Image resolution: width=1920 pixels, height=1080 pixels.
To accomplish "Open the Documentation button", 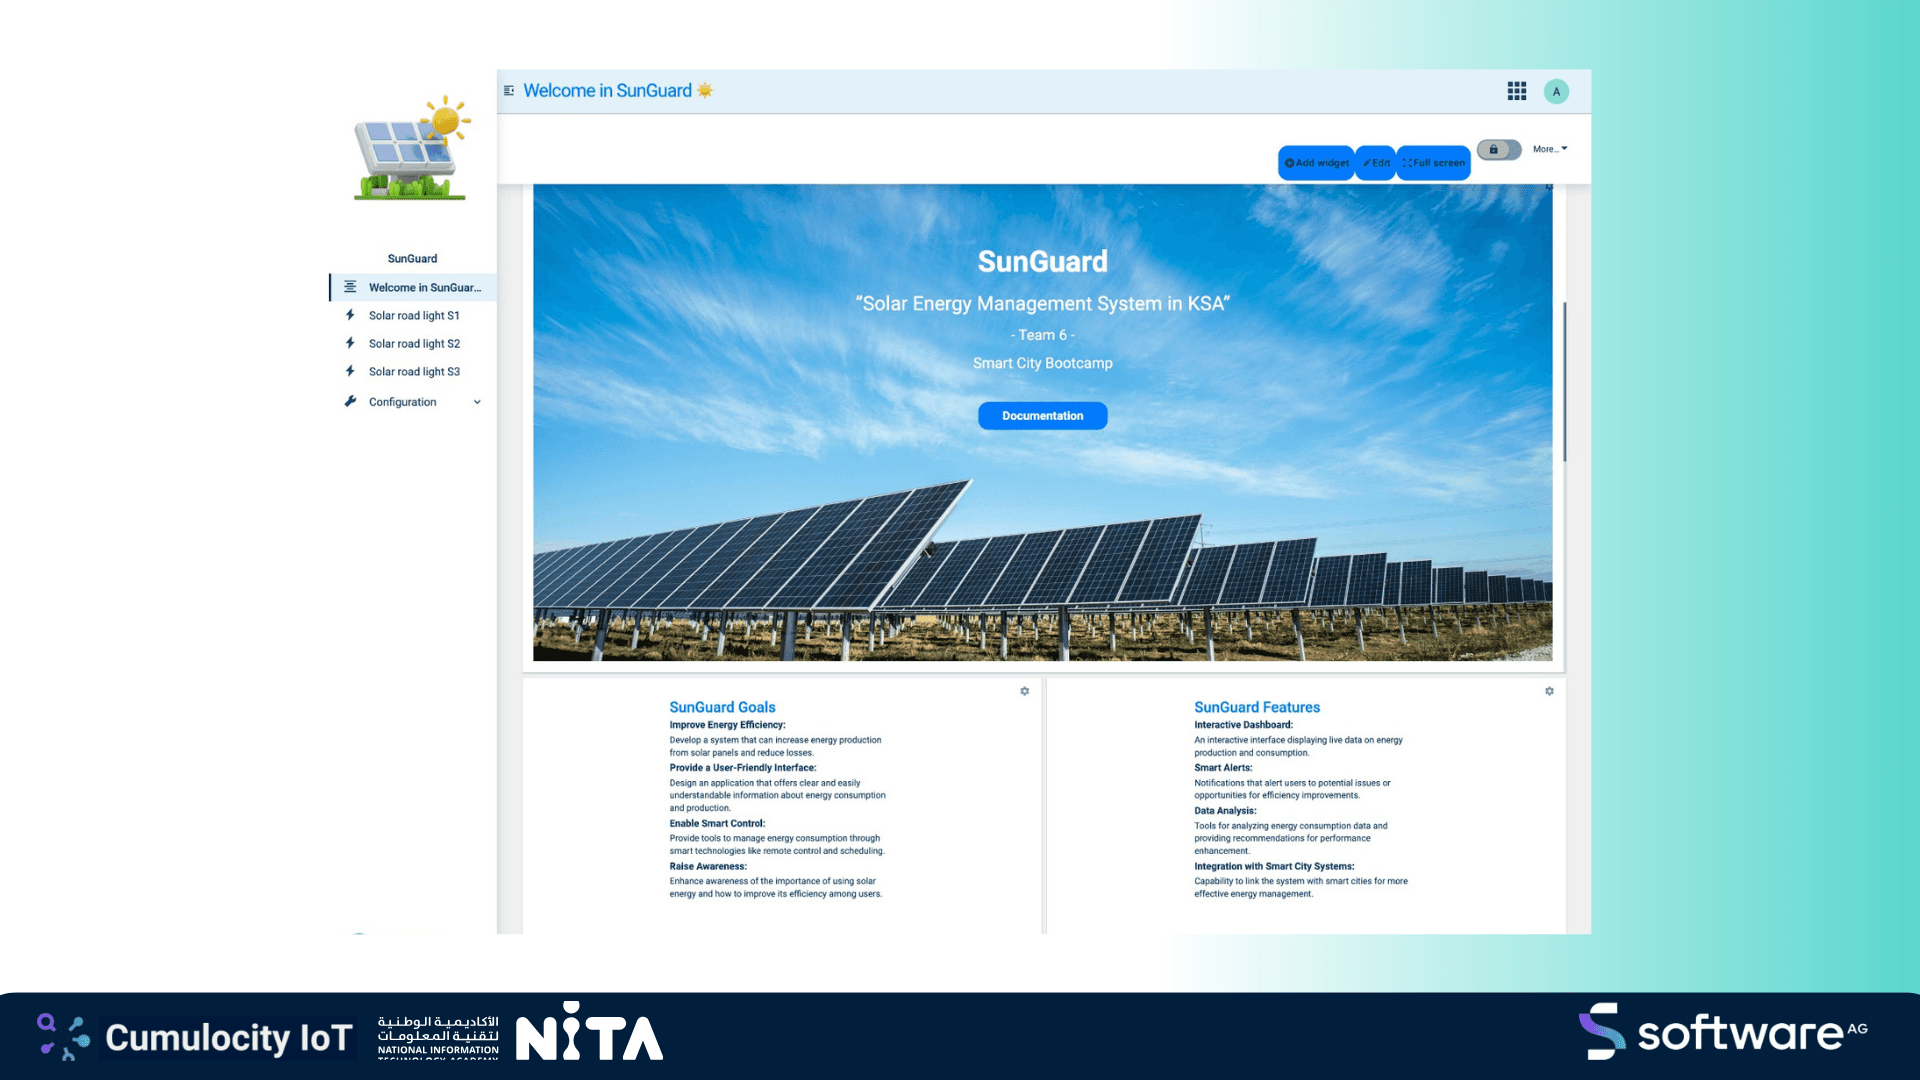I will [x=1042, y=416].
